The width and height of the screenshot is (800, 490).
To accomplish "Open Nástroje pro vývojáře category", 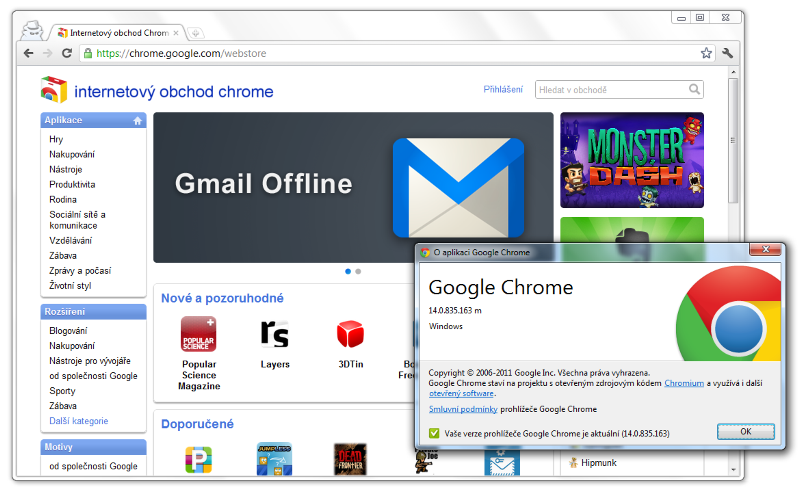I will pyautogui.click(x=90, y=361).
